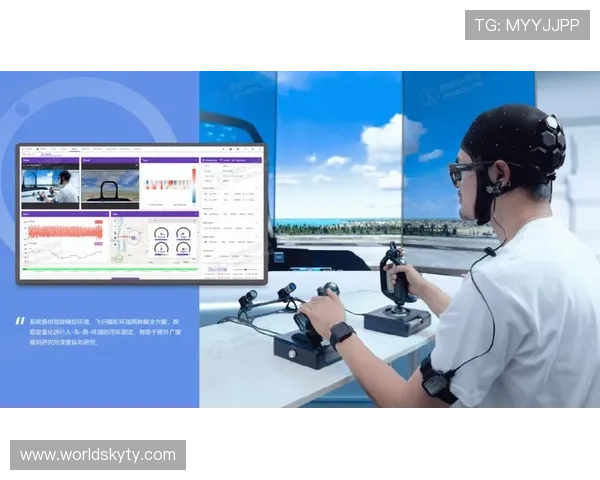Switch to the highlighted tab in monitor toolbar

pos(73,150)
